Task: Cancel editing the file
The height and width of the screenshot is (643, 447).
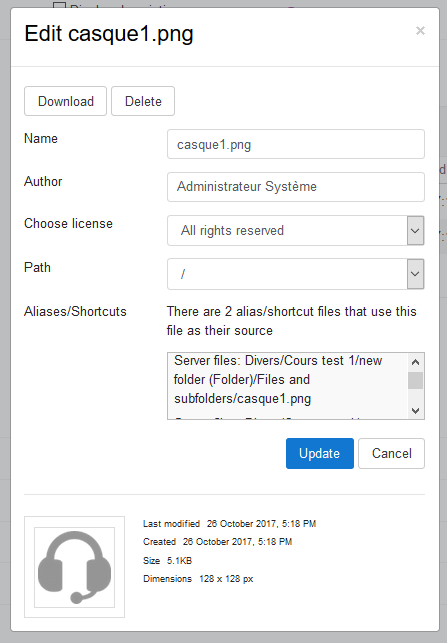Action: (x=392, y=453)
